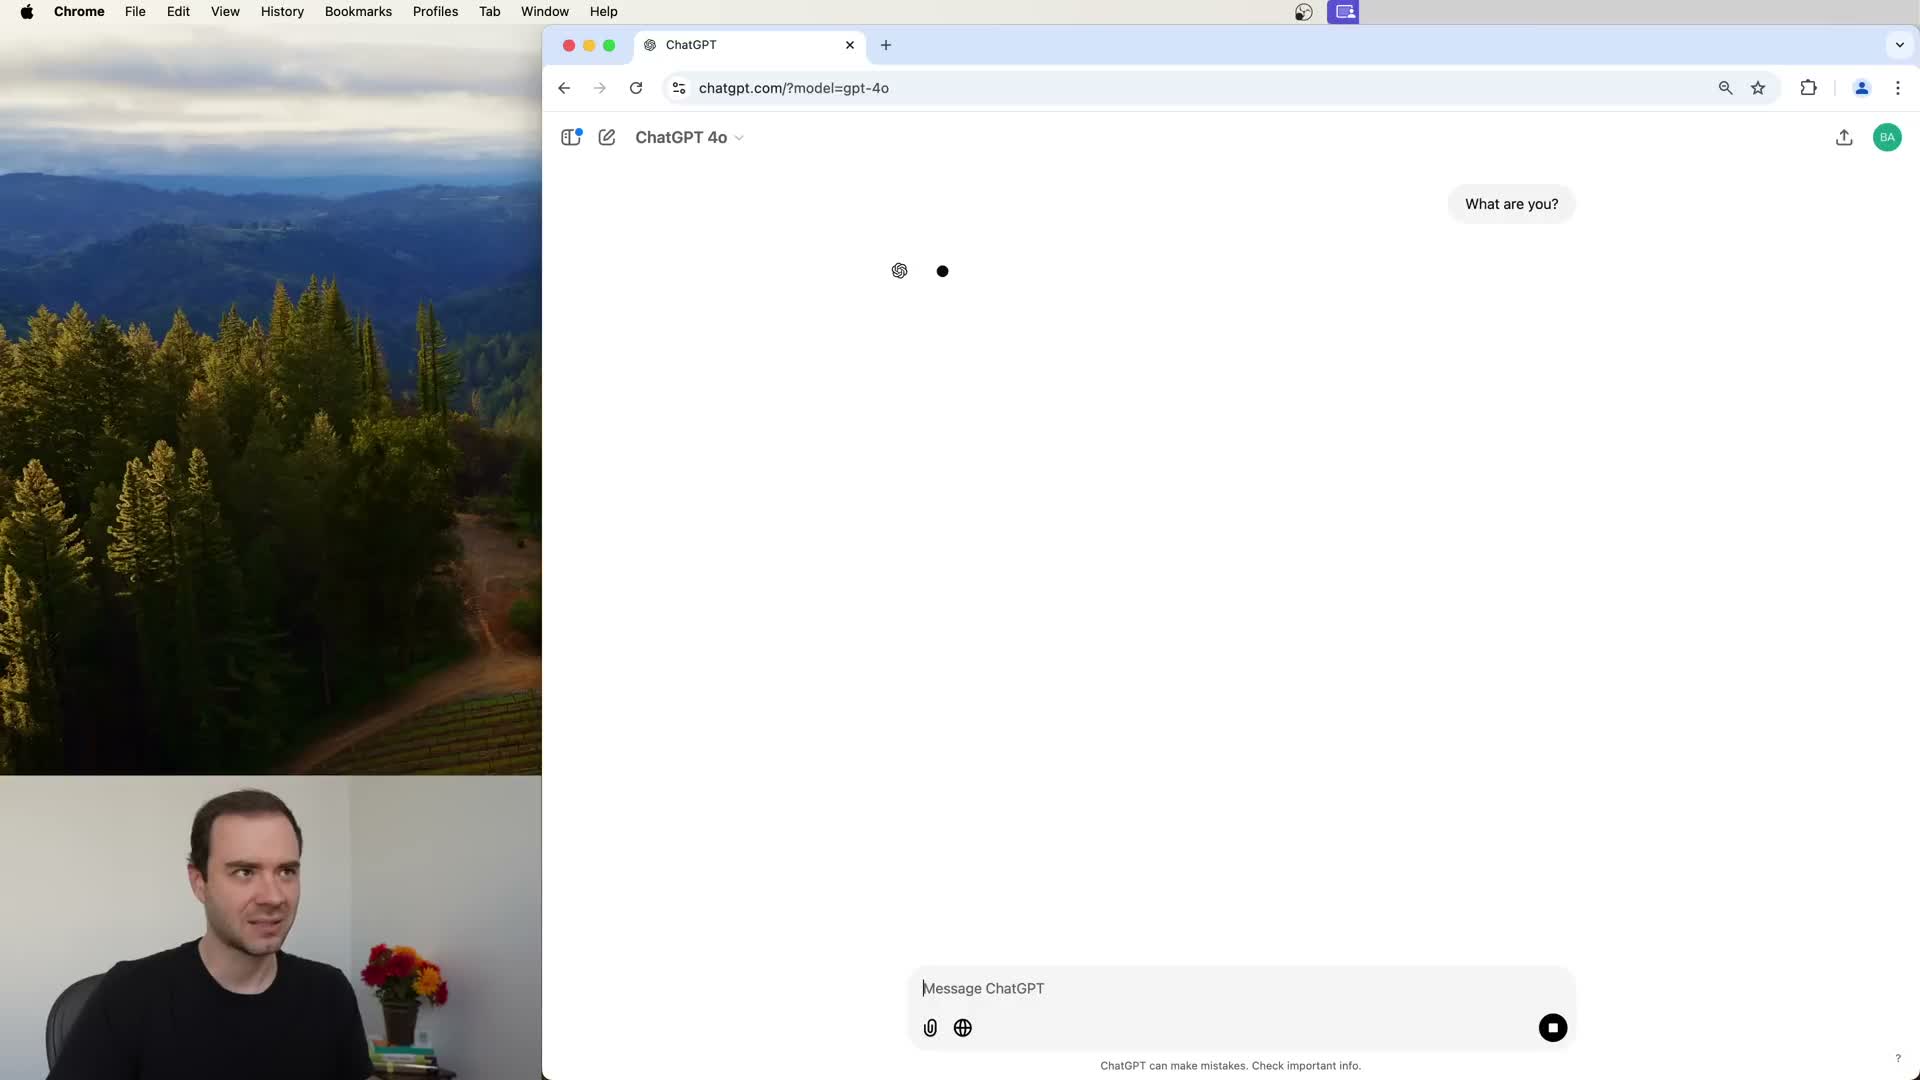Expand the Chrome tab search dropdown
The width and height of the screenshot is (1920, 1080).
coord(1899,45)
